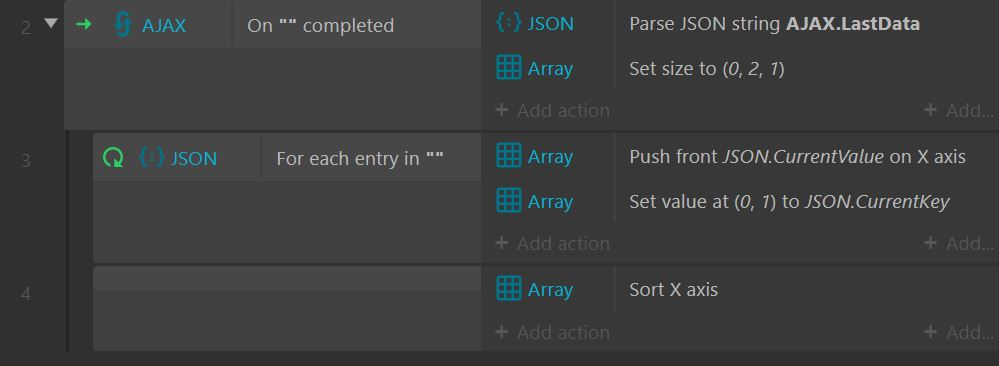This screenshot has width=999, height=366.
Task: Click the AJAX object icon in event 2
Action: tap(122, 25)
